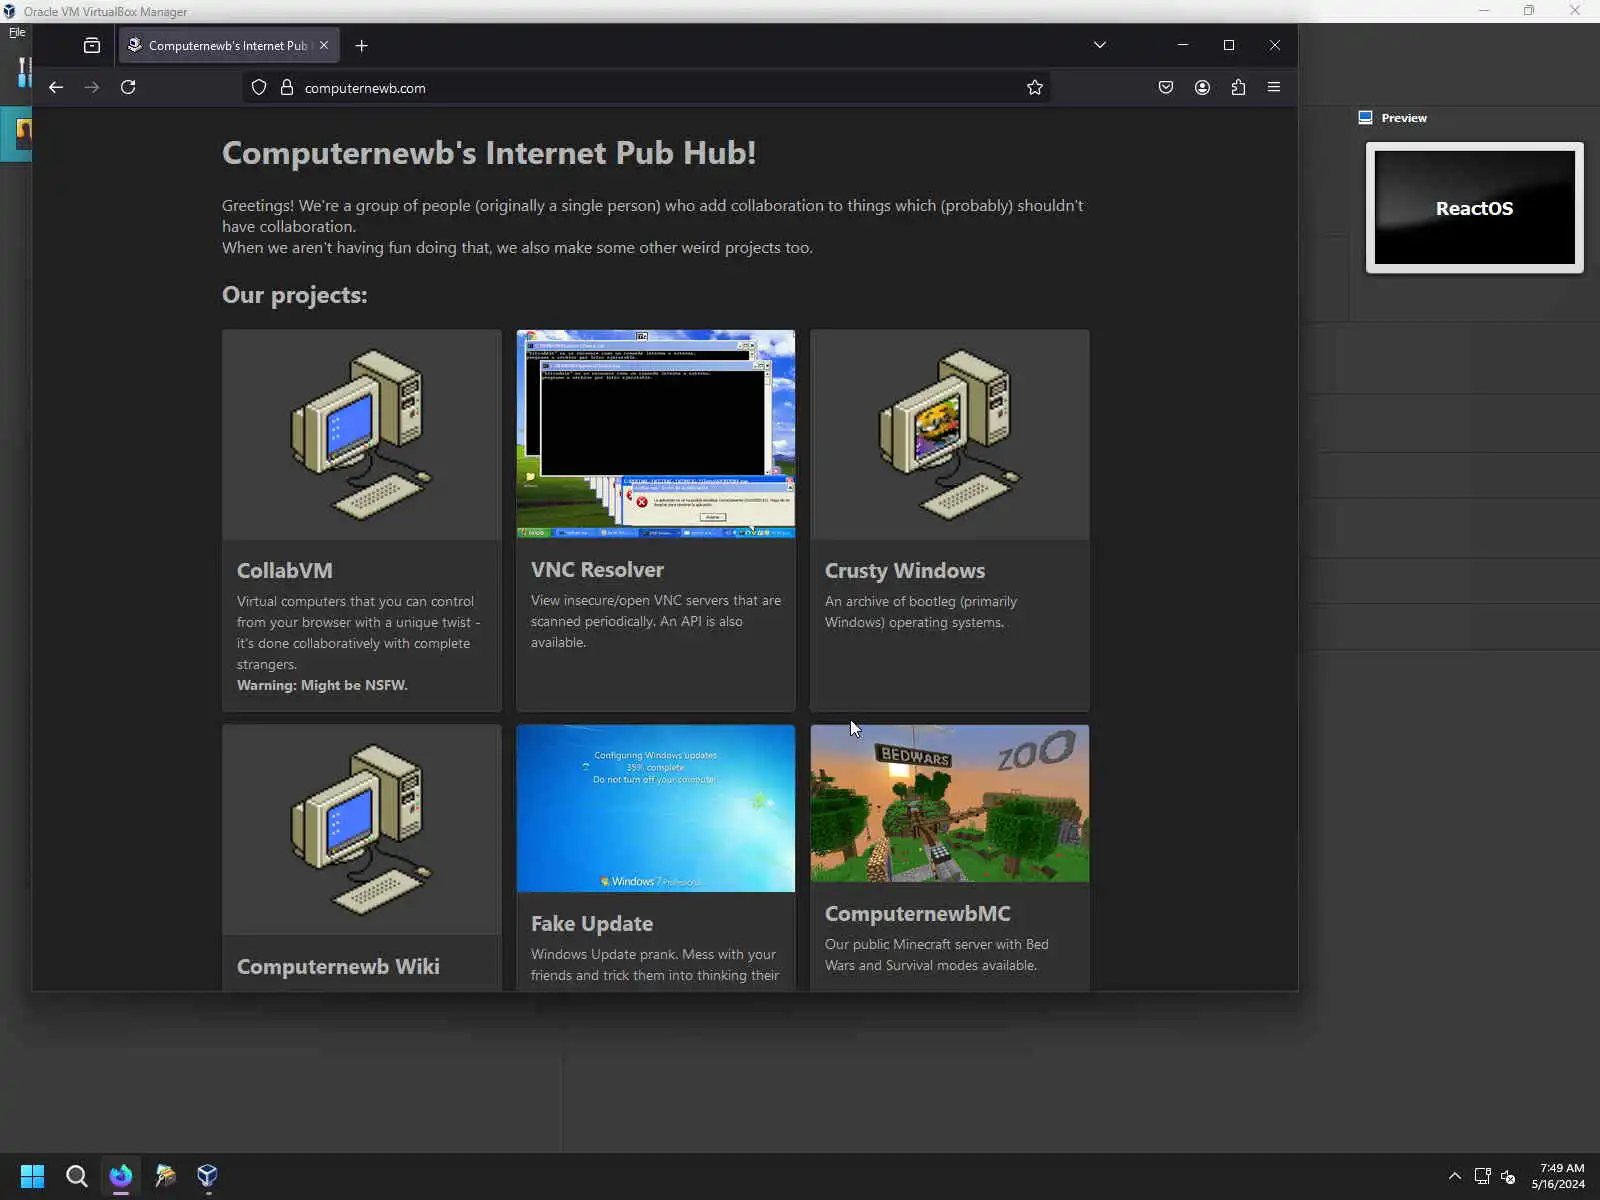
Task: Open the Fake Update project link
Action: pyautogui.click(x=592, y=923)
